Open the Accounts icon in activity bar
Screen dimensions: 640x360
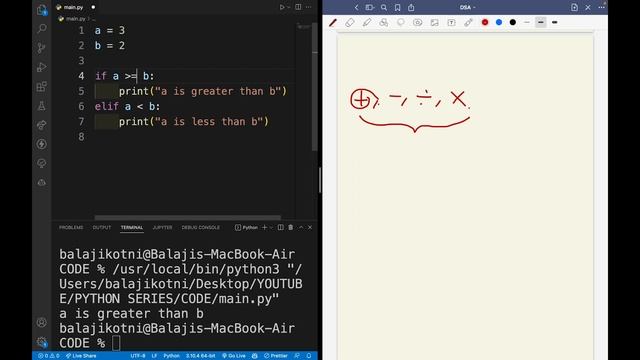(42, 322)
